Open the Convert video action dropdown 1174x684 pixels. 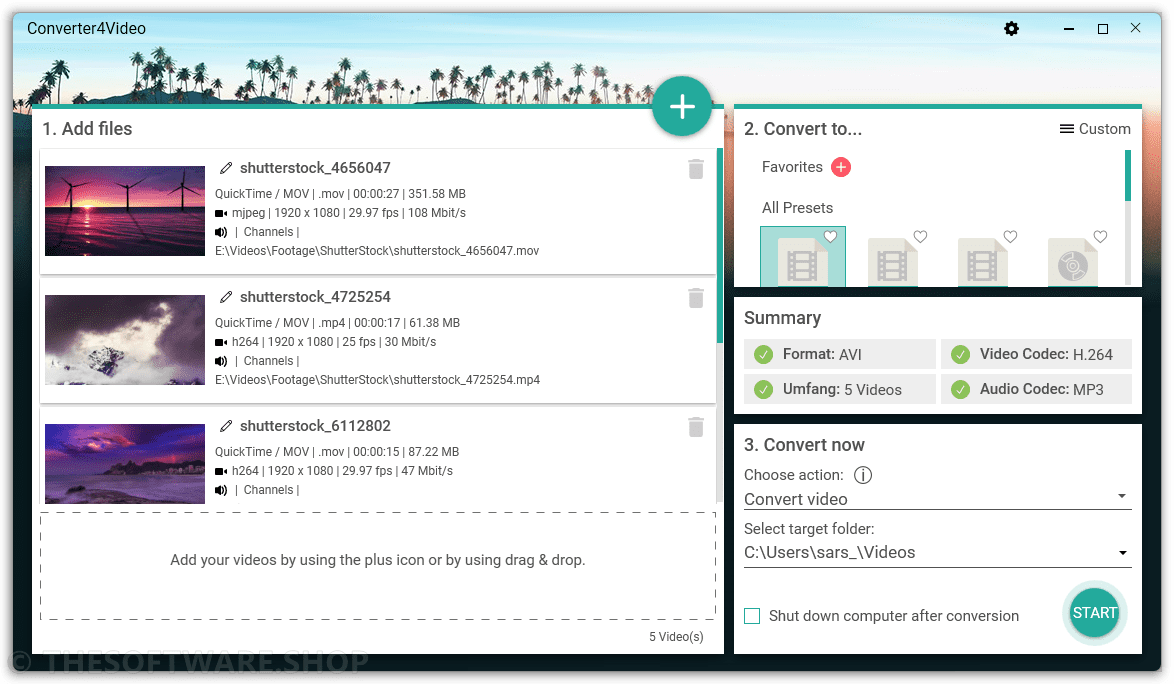(937, 499)
